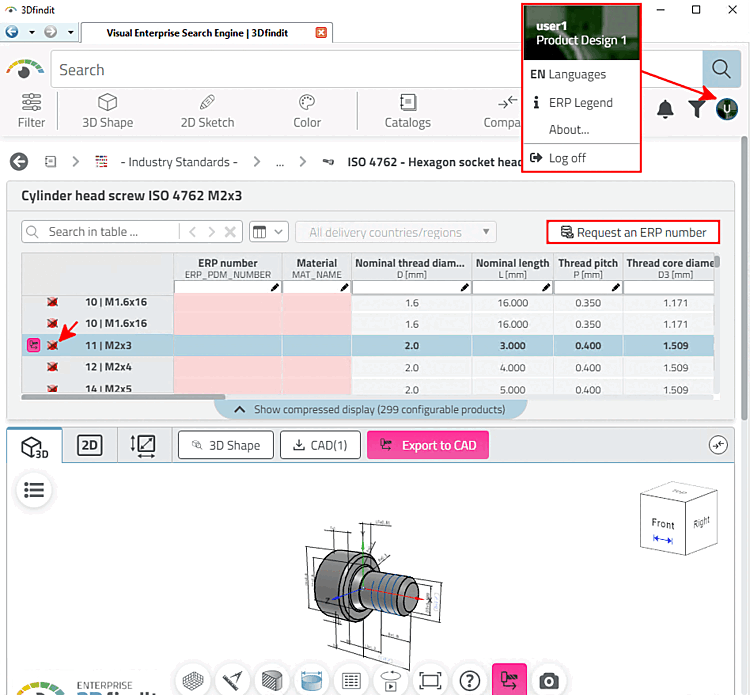Open the All delivery countries/regions dropdown
The height and width of the screenshot is (695, 750).
click(x=396, y=232)
